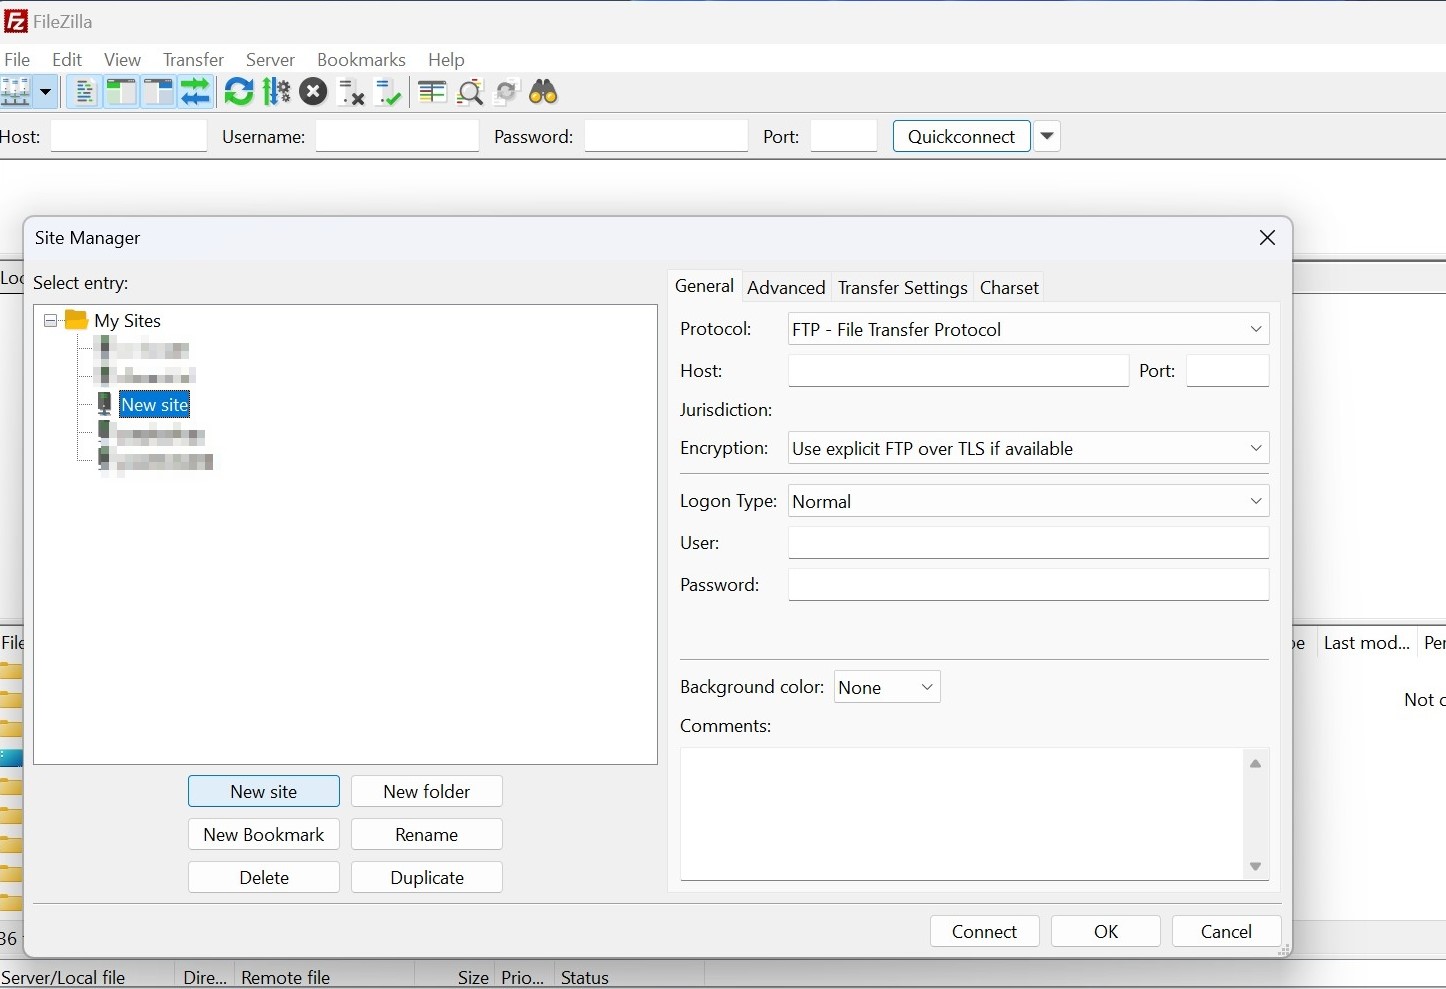Open the Background color dropdown

[x=887, y=688]
